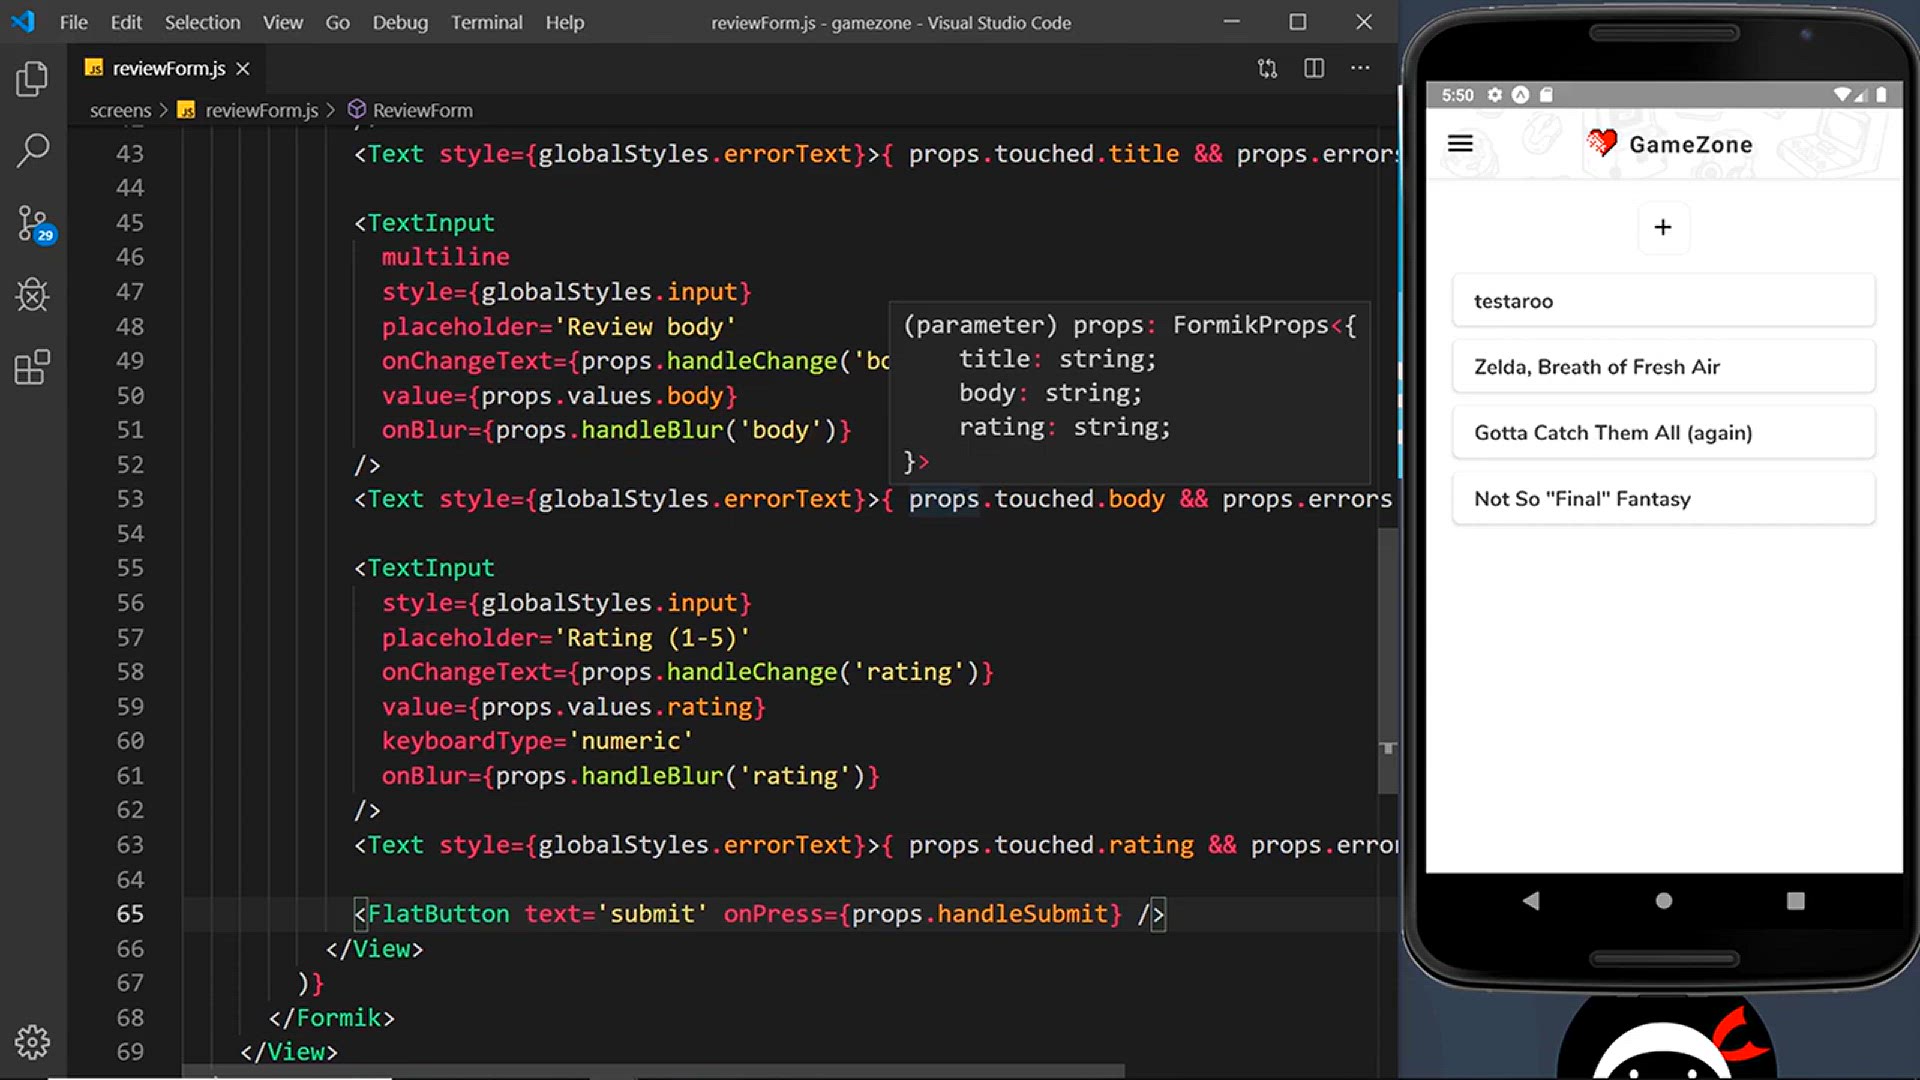
Task: Click the closing View tag on line 66
Action: 374,949
